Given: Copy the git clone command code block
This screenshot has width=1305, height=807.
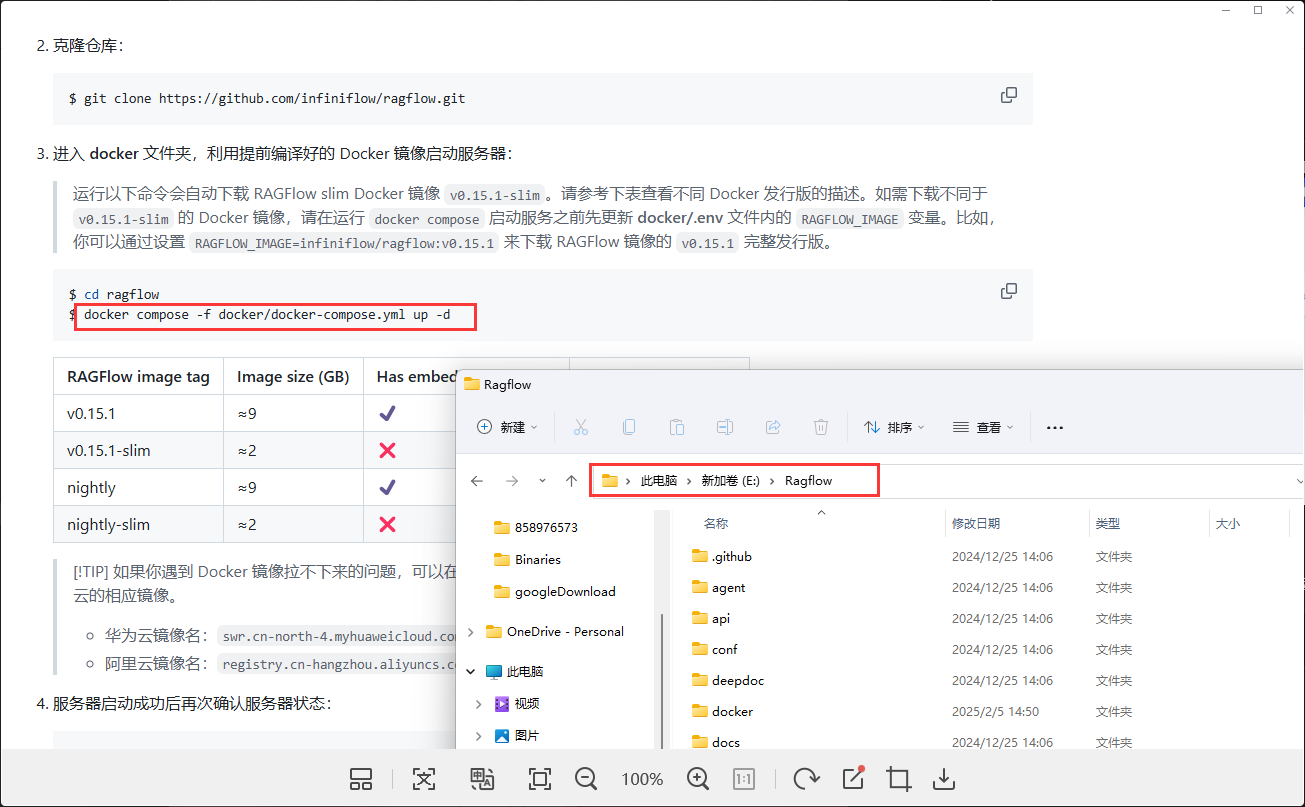Looking at the screenshot, I should [x=1009, y=95].
